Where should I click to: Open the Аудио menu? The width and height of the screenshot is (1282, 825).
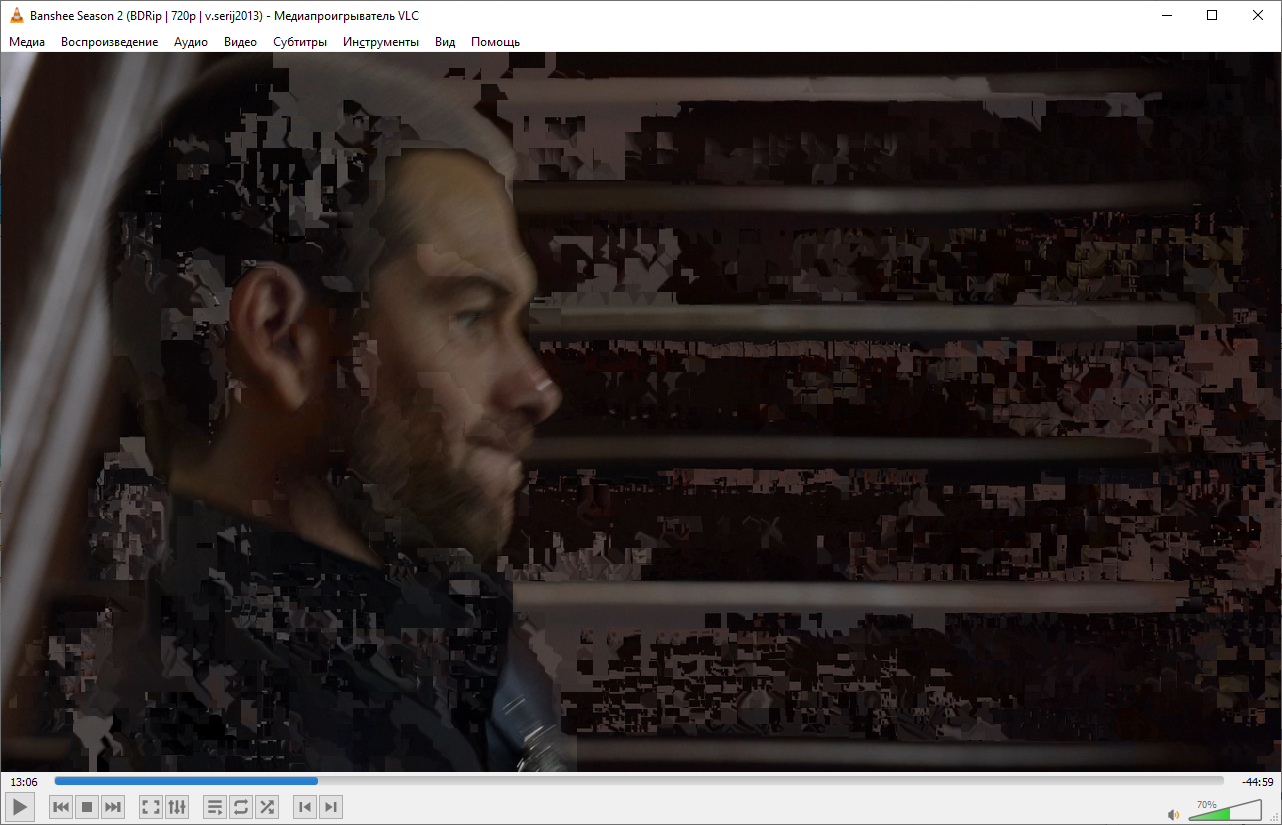tap(190, 42)
